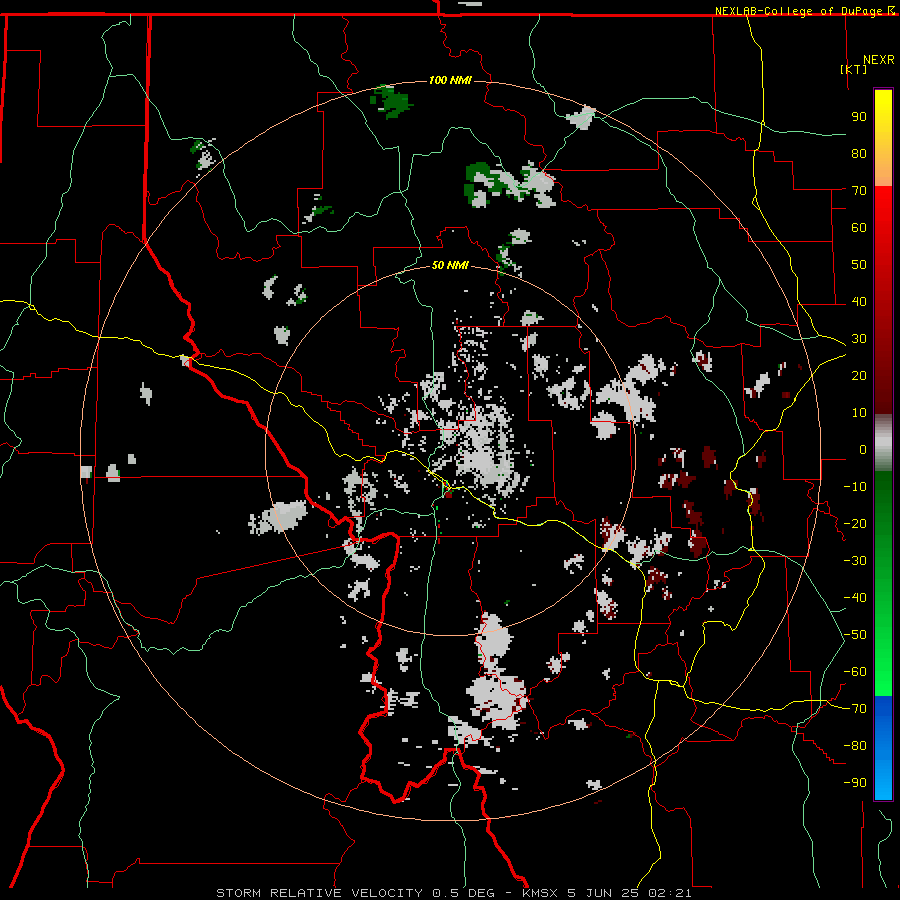Click the positive 10 scale value
The width and height of the screenshot is (900, 900).
point(859,413)
